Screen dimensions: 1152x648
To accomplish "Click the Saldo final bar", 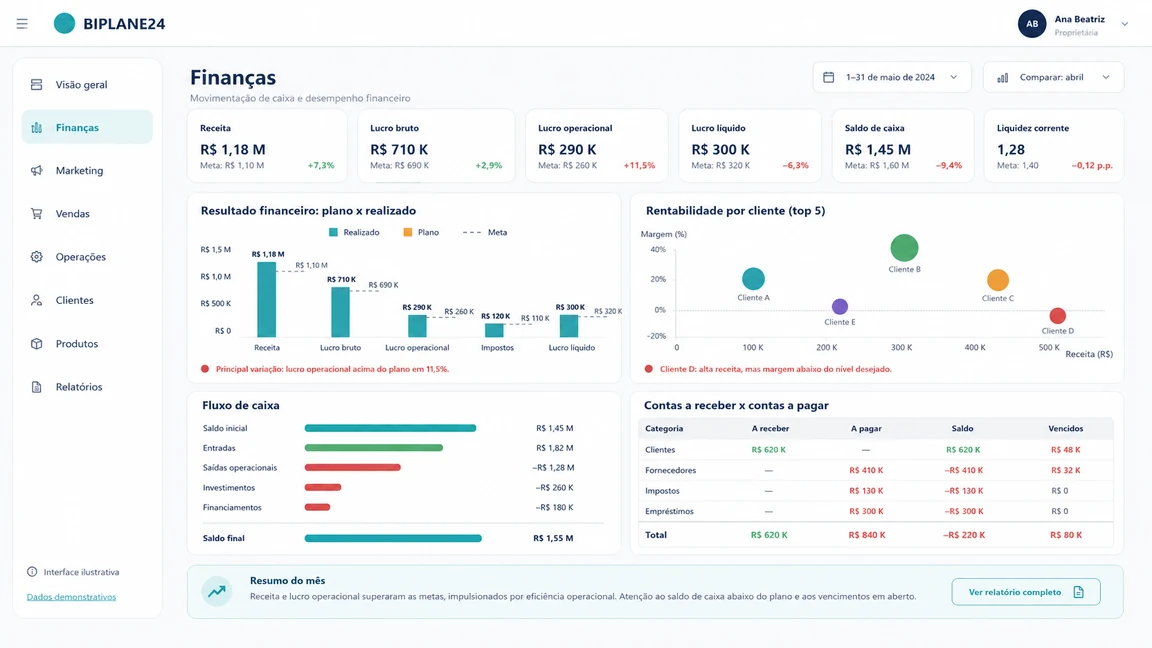I will (x=393, y=538).
